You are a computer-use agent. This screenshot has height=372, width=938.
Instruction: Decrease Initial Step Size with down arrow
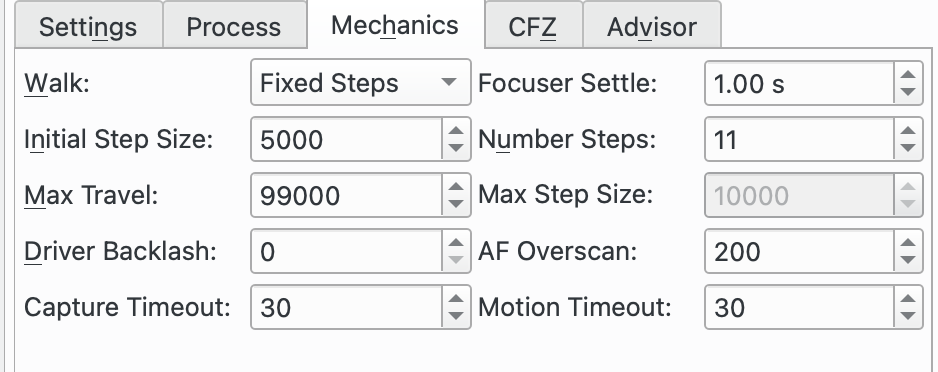point(456,148)
